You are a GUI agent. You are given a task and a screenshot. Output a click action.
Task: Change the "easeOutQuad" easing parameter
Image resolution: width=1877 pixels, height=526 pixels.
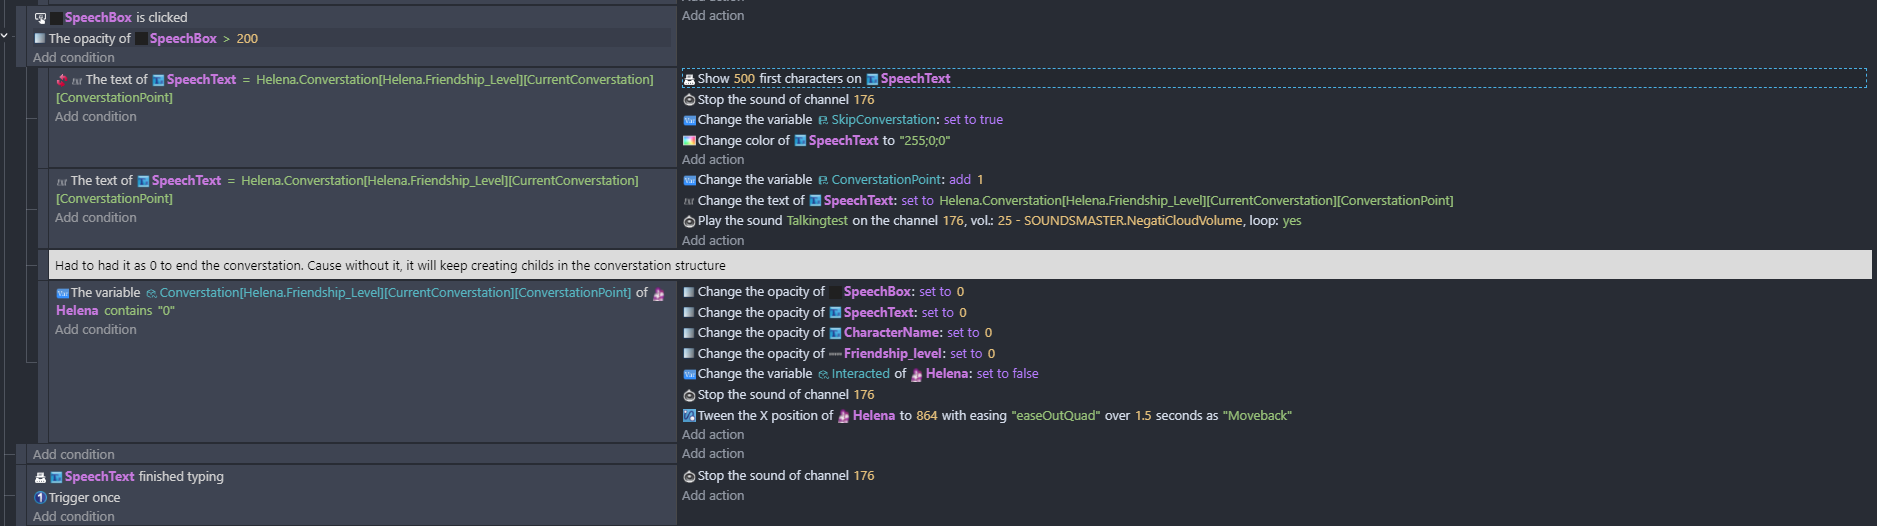(1054, 416)
